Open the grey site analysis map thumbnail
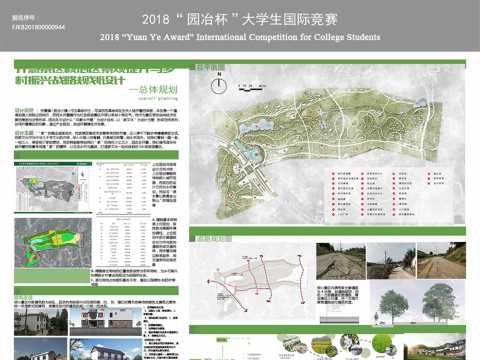Screen dimensions: 480x360 (x=53, y=188)
